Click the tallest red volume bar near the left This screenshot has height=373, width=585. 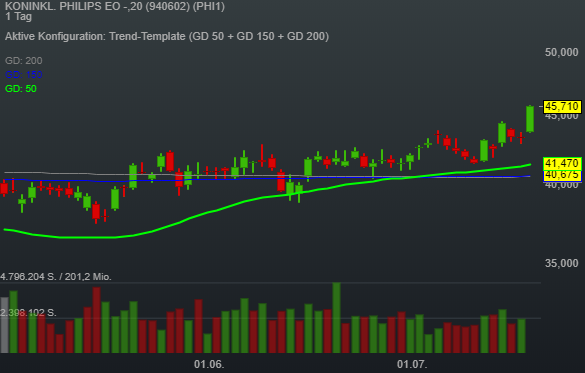pos(96,320)
